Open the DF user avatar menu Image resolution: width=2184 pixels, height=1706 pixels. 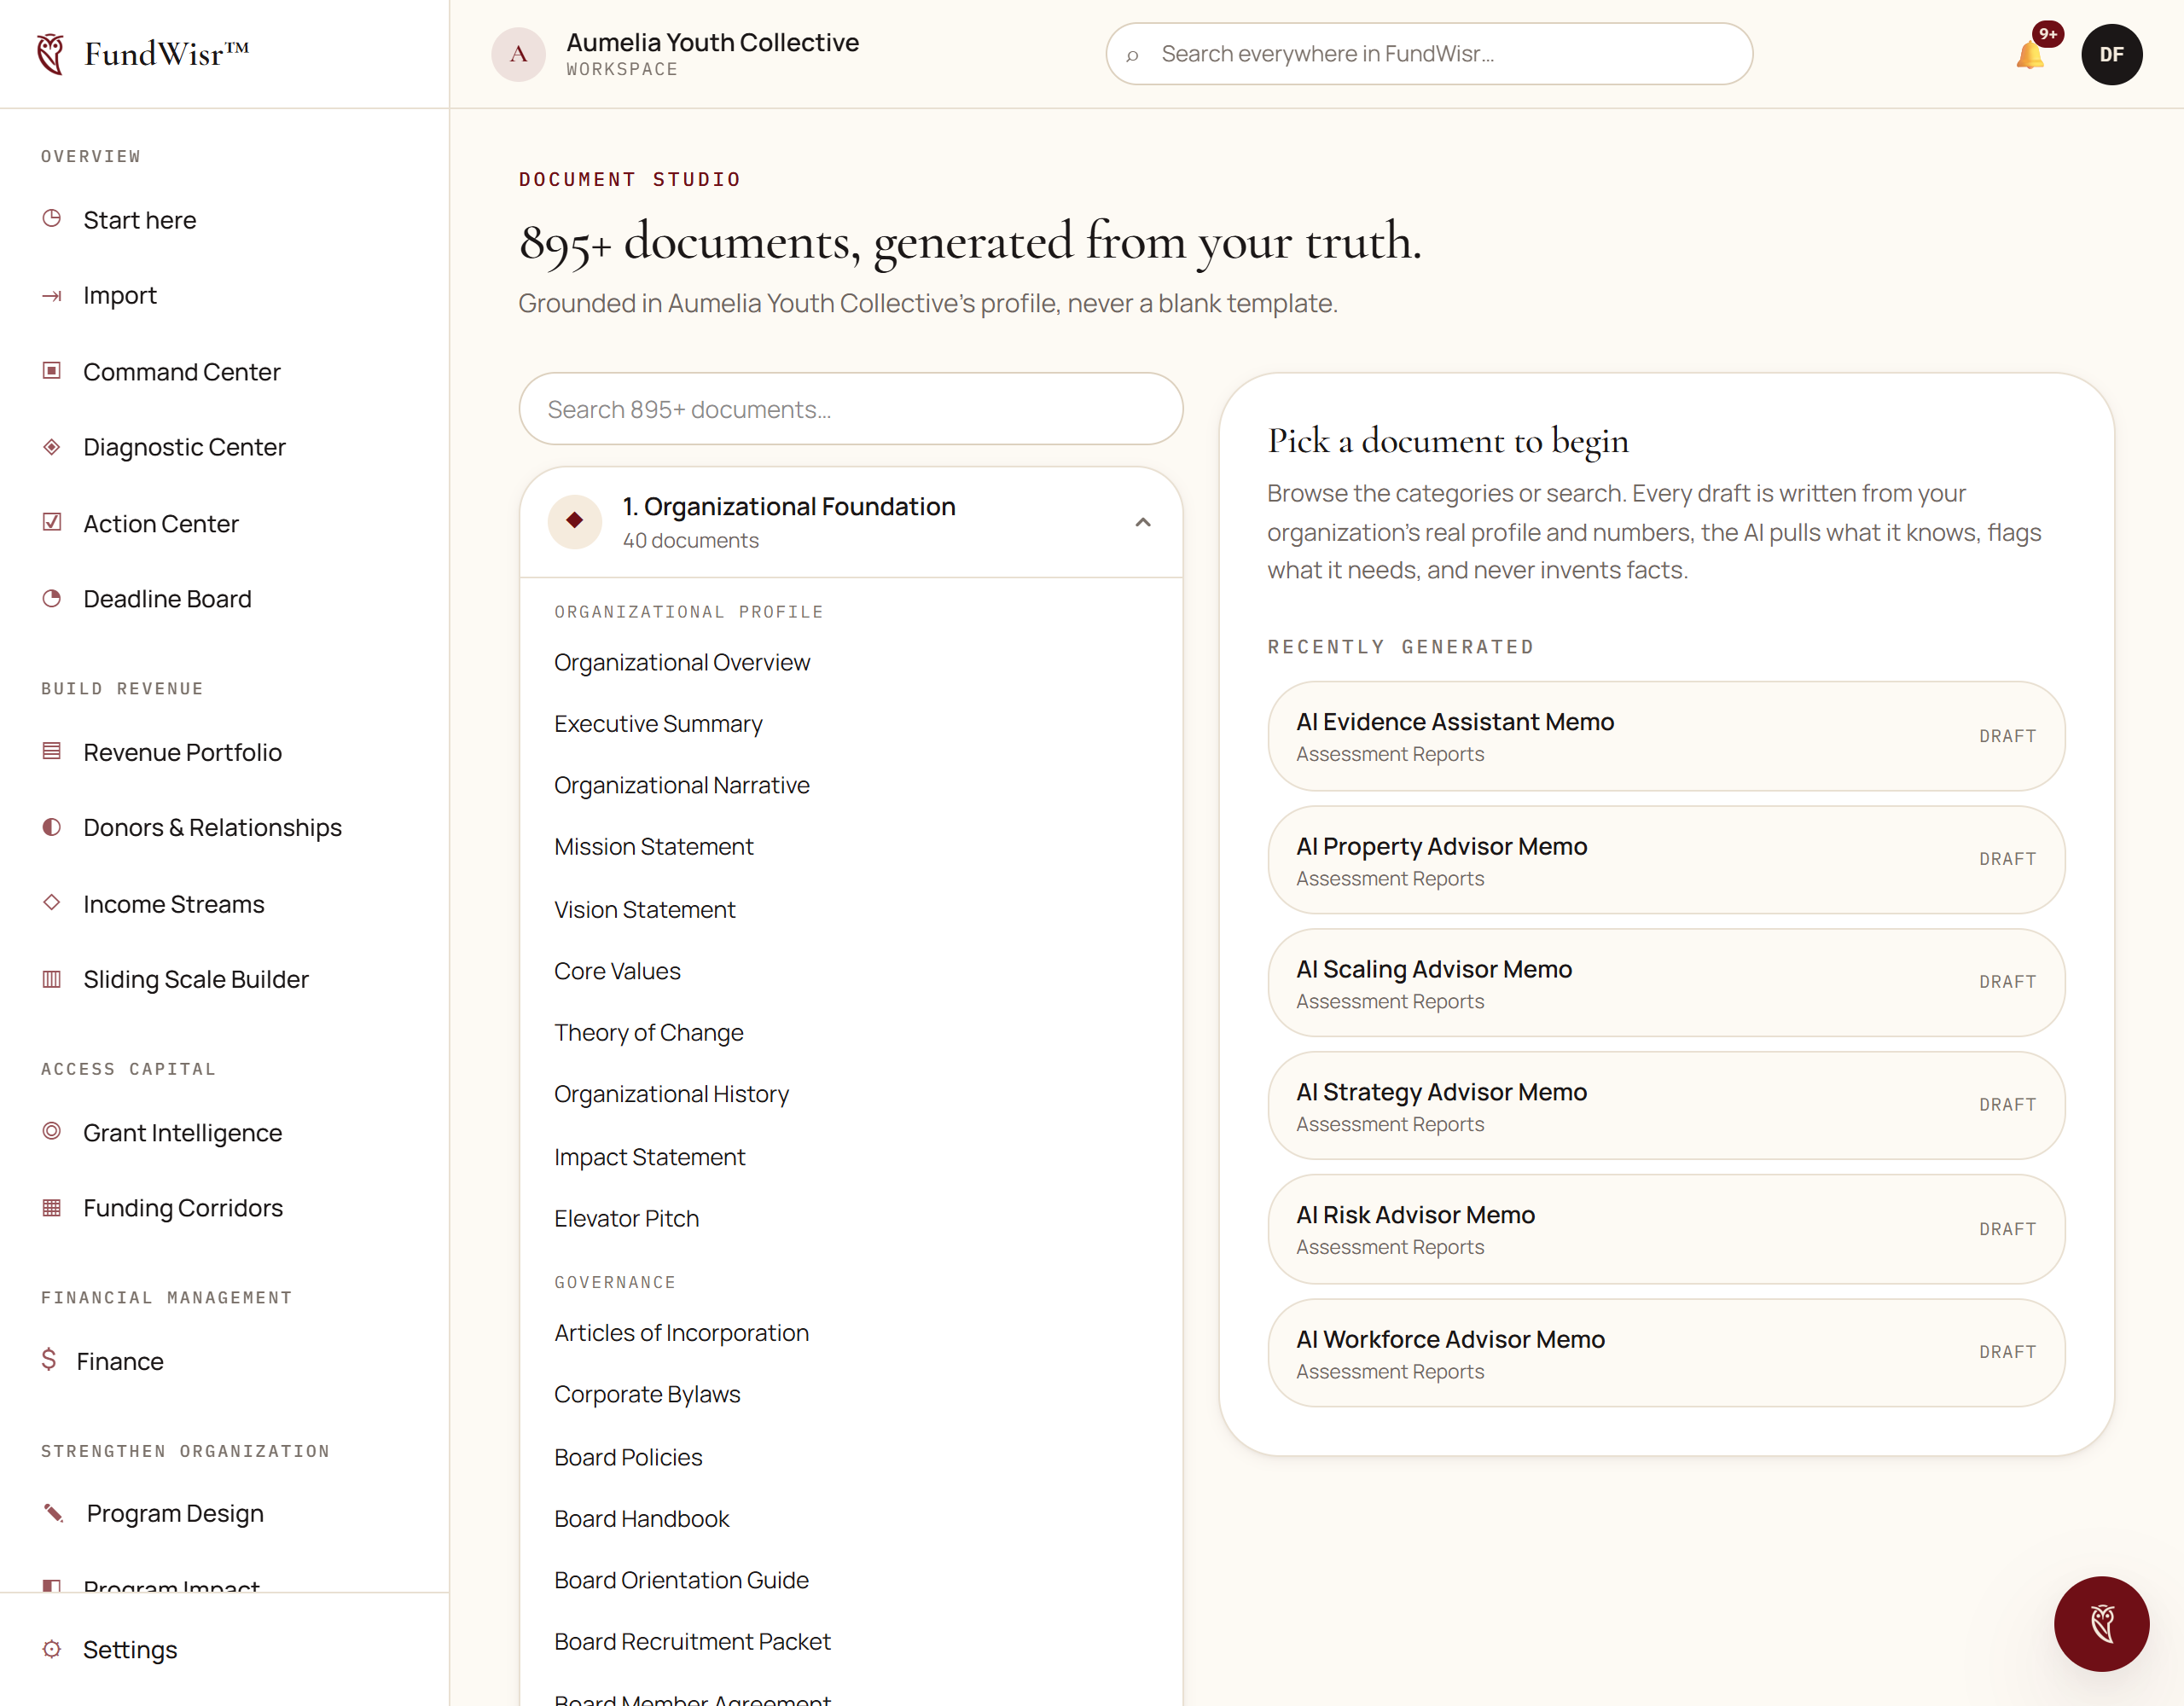pyautogui.click(x=2111, y=54)
